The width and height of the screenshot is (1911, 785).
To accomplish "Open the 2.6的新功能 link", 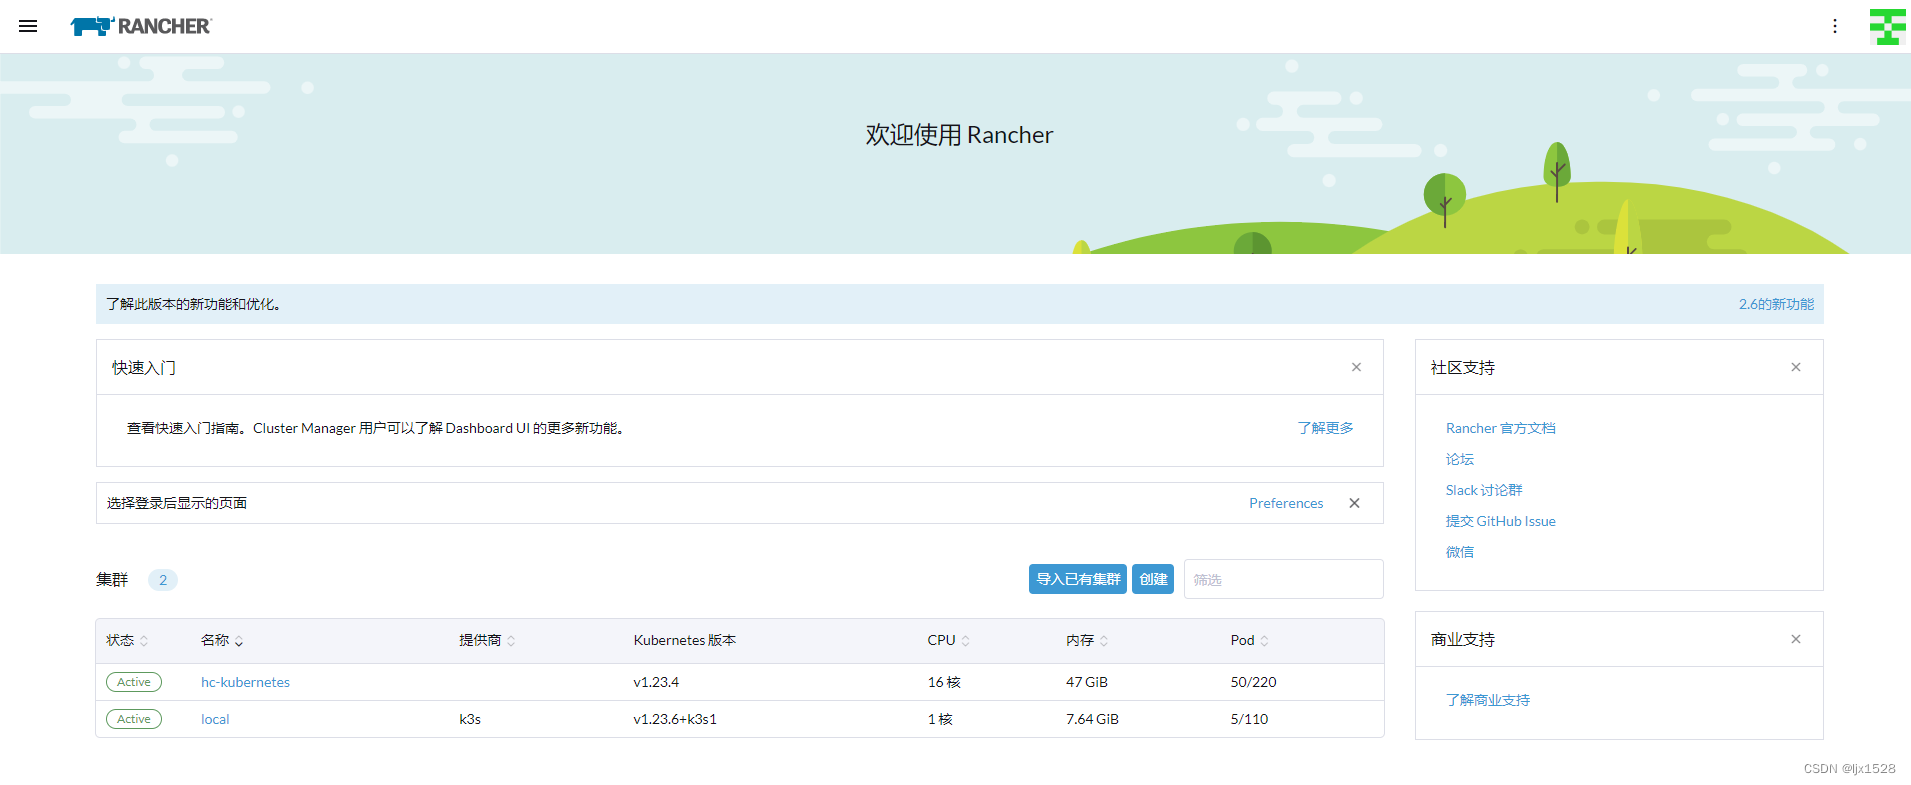I will (1776, 304).
